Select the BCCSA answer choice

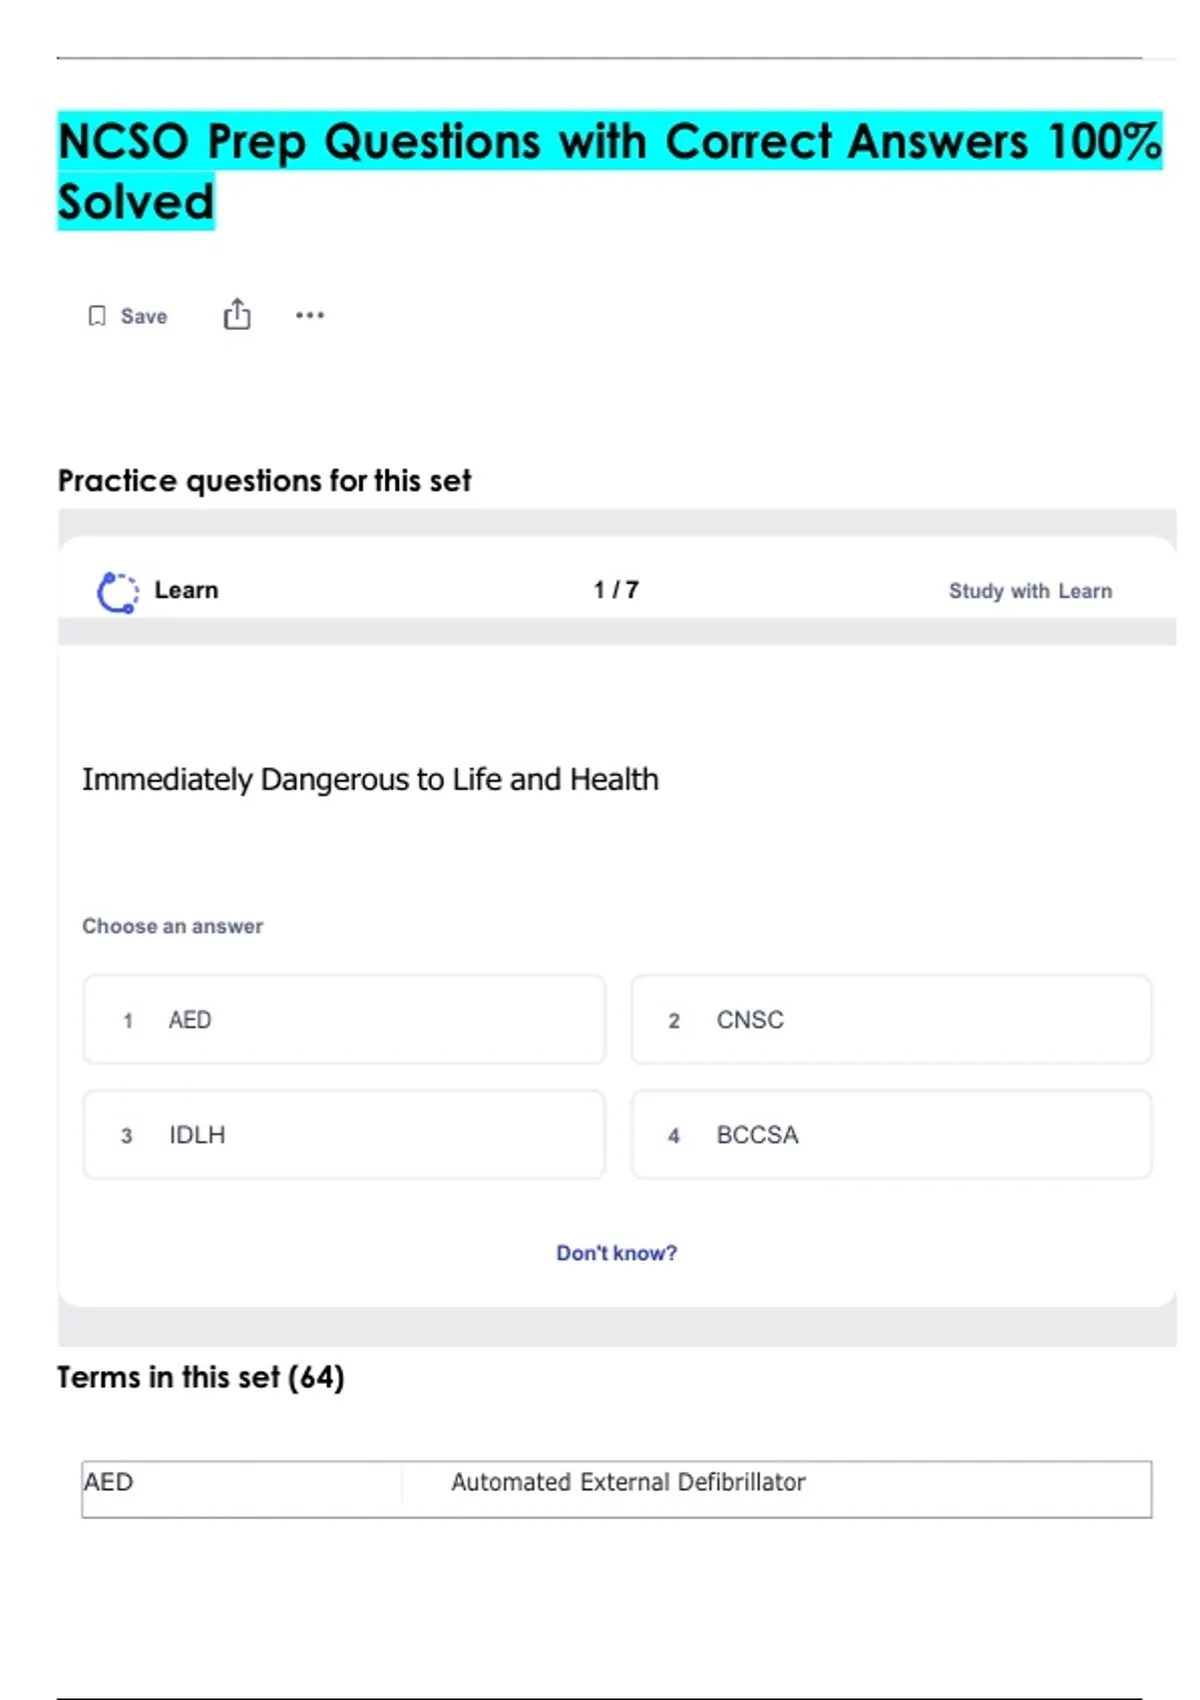coord(890,1135)
